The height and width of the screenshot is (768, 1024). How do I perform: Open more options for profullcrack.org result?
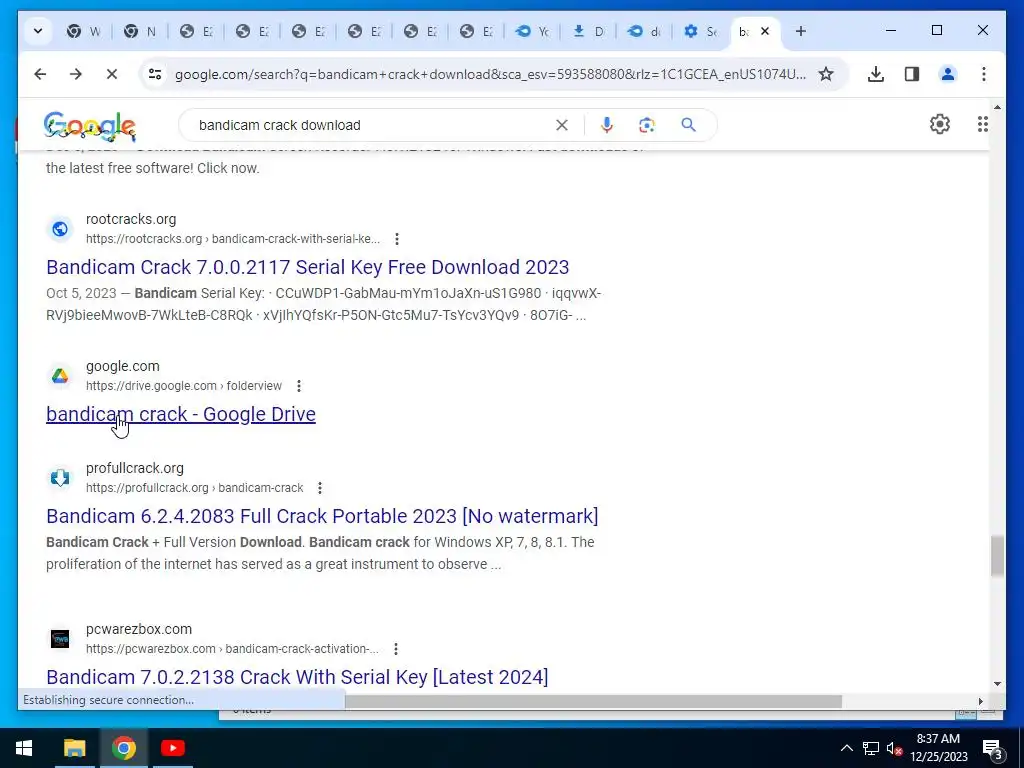pyautogui.click(x=319, y=488)
